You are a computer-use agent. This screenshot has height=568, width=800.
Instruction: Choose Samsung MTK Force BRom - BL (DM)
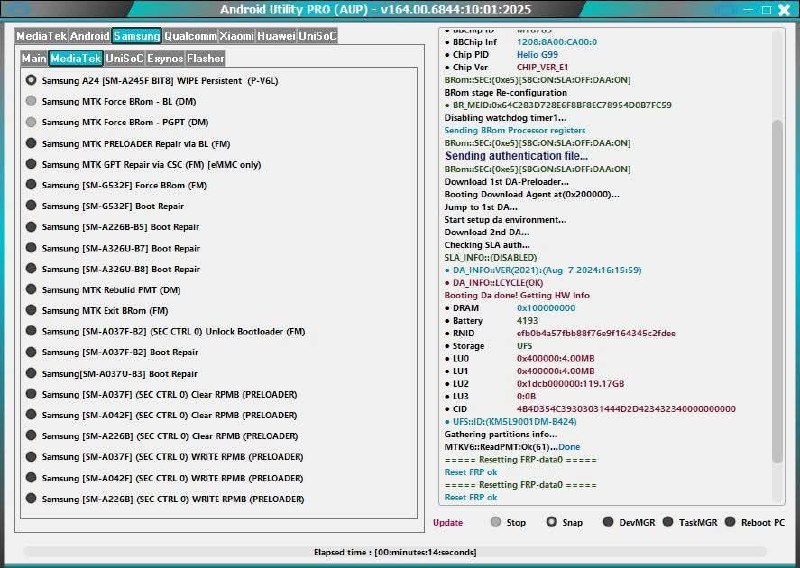111,102
